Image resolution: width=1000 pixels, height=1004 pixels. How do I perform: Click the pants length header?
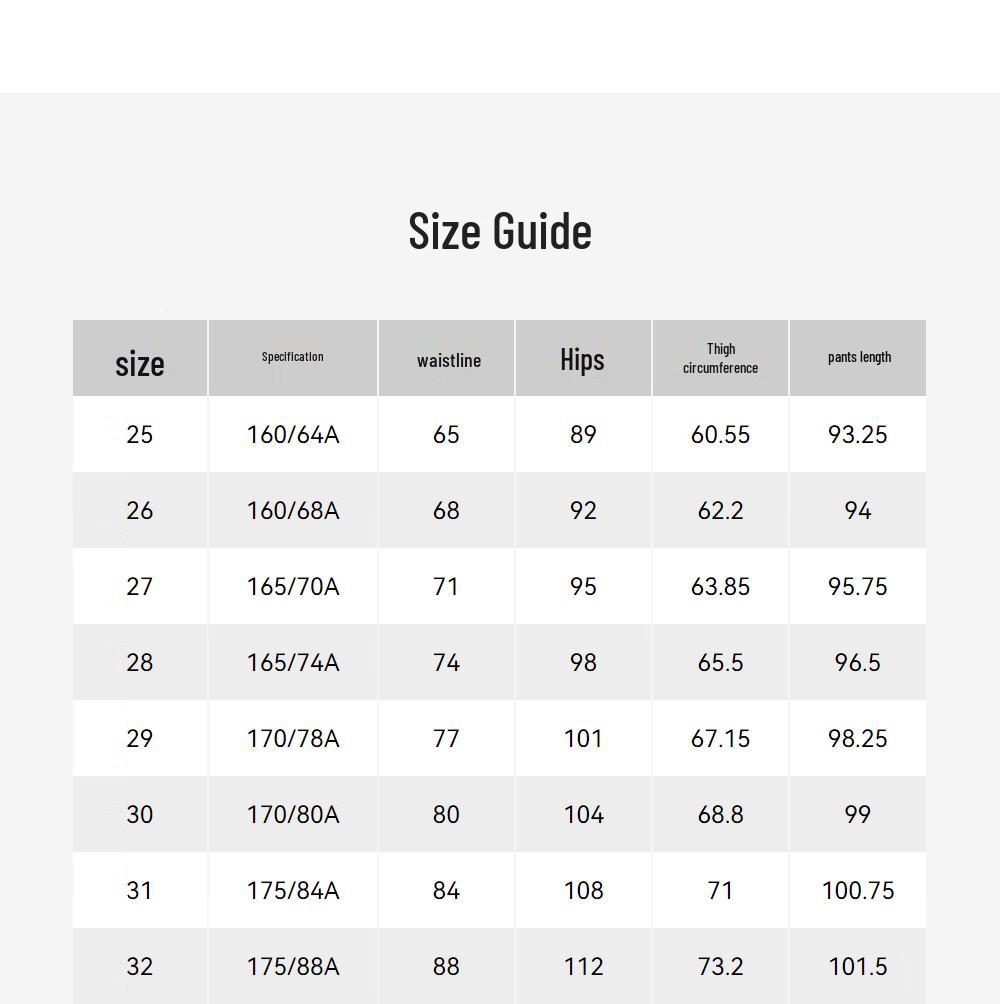859,357
